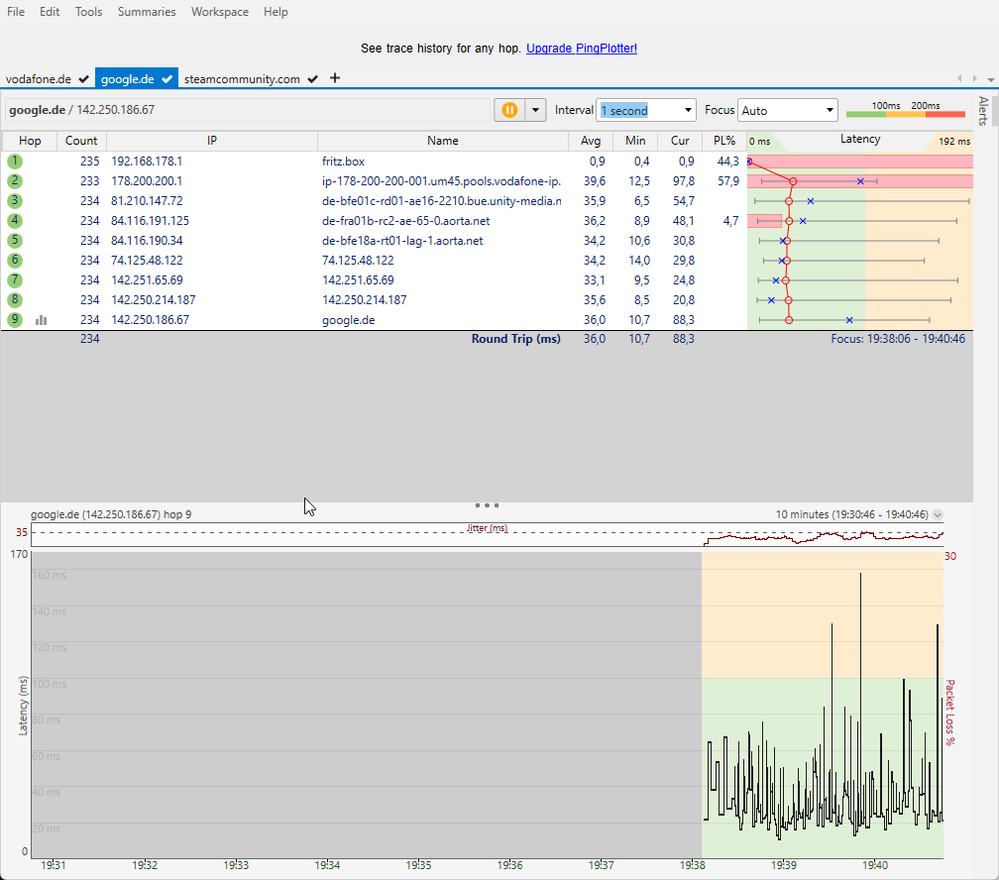Image resolution: width=999 pixels, height=880 pixels.
Task: Open the pause button dropdown arrow
Action: (x=536, y=110)
